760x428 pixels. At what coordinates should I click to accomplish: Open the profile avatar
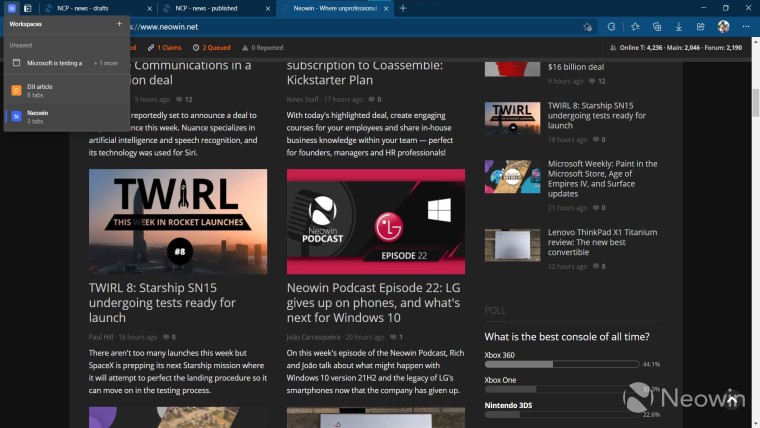click(724, 27)
